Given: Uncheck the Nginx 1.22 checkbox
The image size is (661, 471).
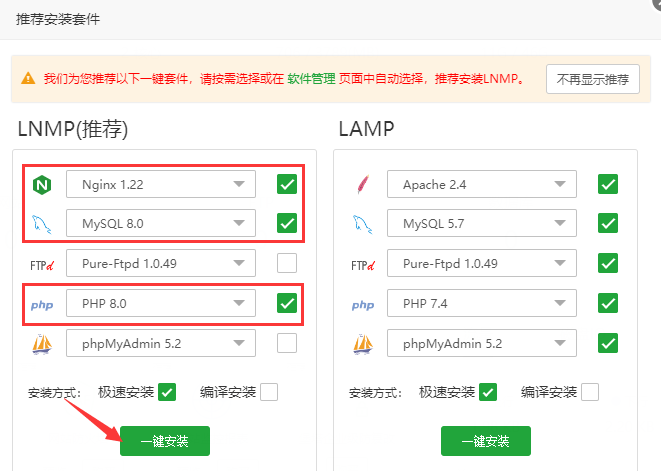Looking at the screenshot, I should point(287,184).
